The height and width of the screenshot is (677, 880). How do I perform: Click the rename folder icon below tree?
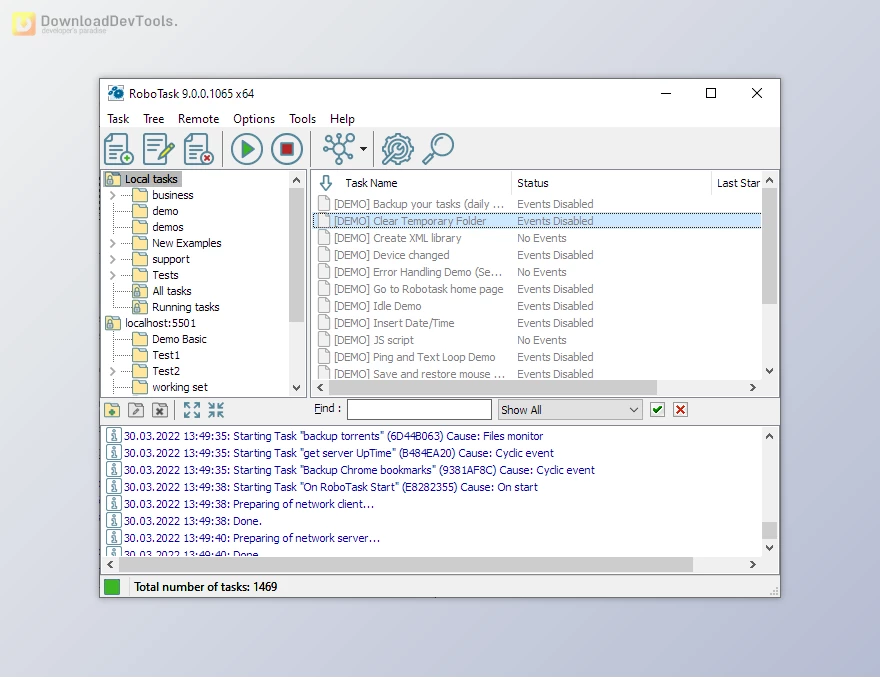pyautogui.click(x=136, y=410)
